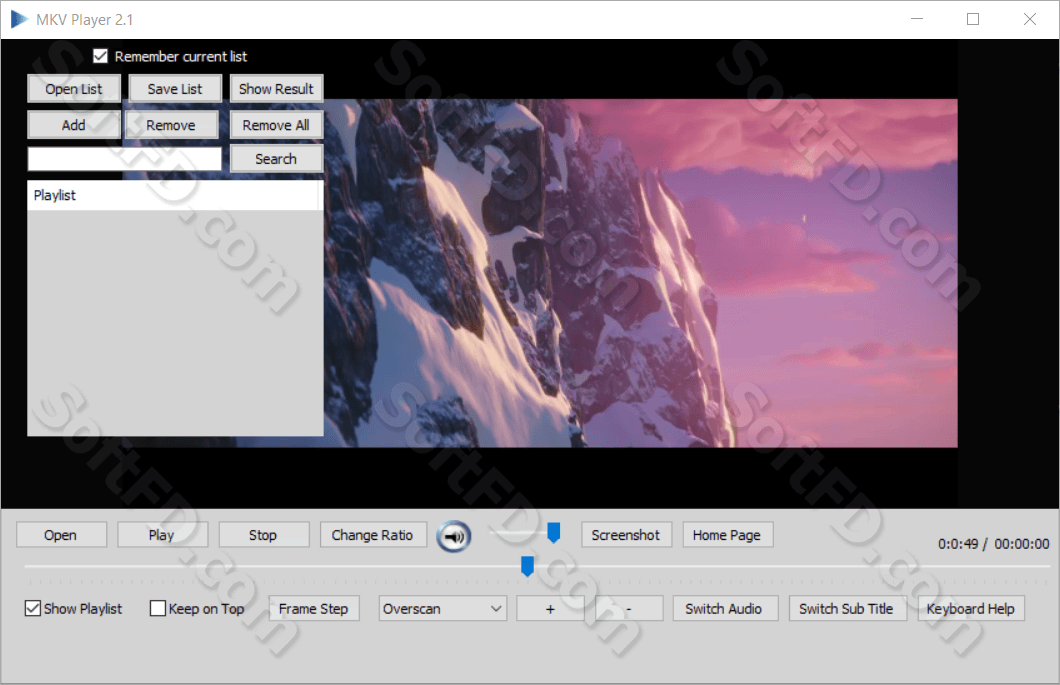The height and width of the screenshot is (685, 1060).
Task: Focus the playlist search text field
Action: (x=124, y=159)
